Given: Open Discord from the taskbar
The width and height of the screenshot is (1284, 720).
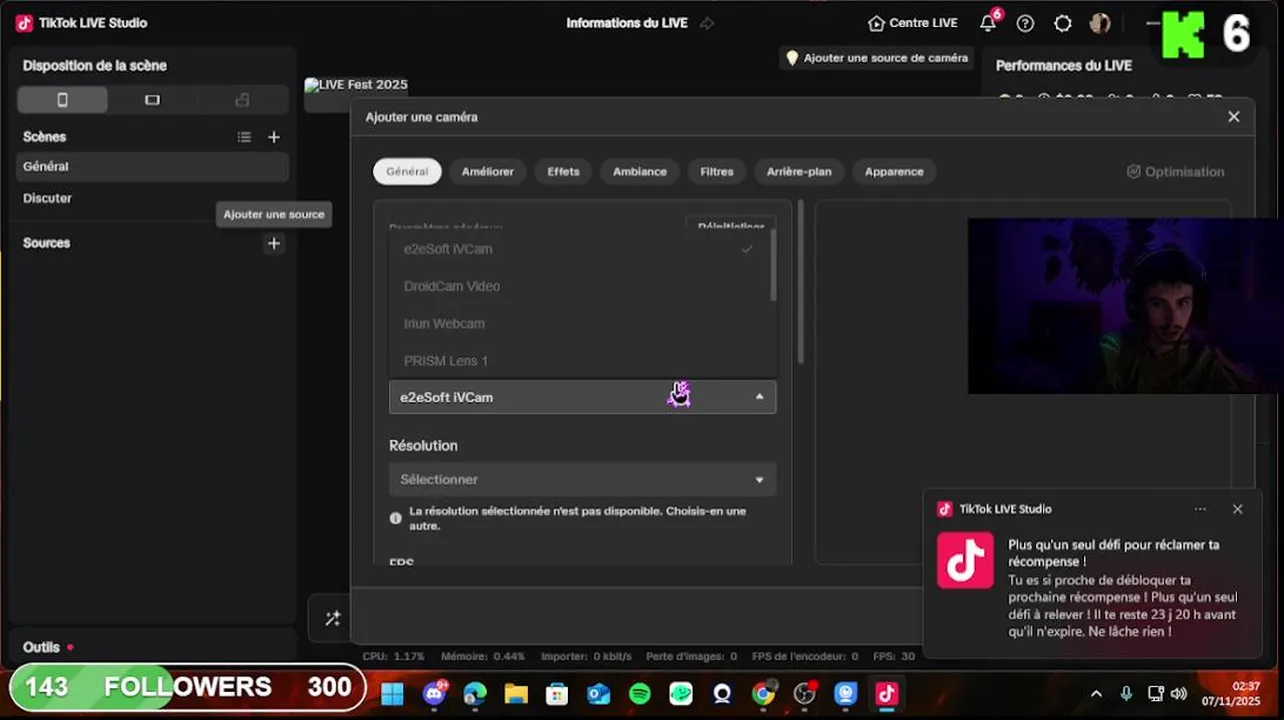Looking at the screenshot, I should 434,694.
